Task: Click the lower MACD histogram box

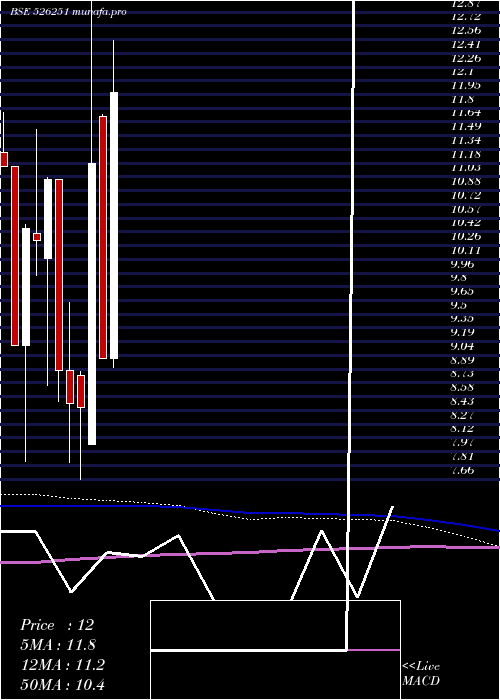Action: 275,675
